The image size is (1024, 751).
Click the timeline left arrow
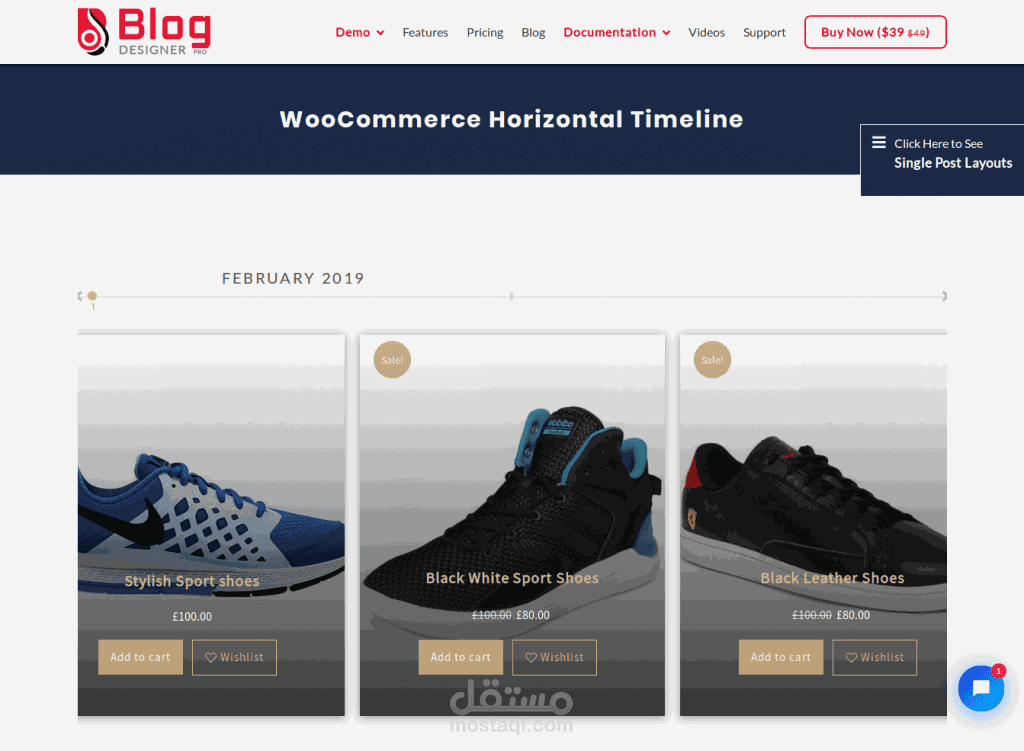[x=80, y=296]
